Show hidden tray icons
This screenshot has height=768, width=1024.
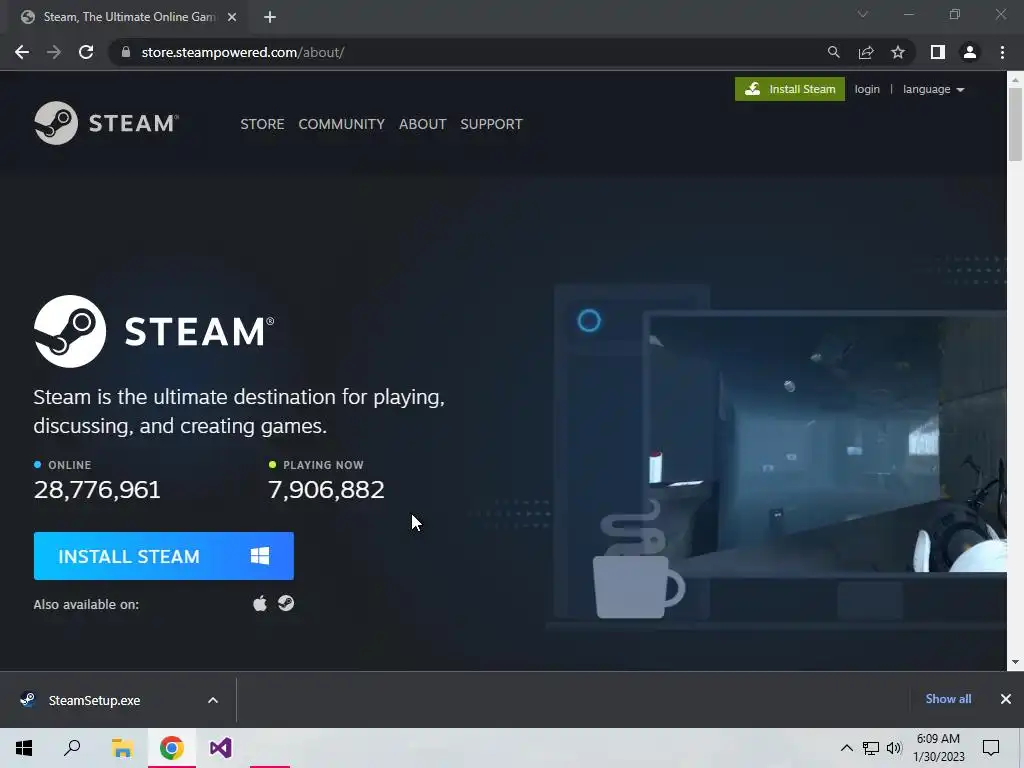(846, 748)
